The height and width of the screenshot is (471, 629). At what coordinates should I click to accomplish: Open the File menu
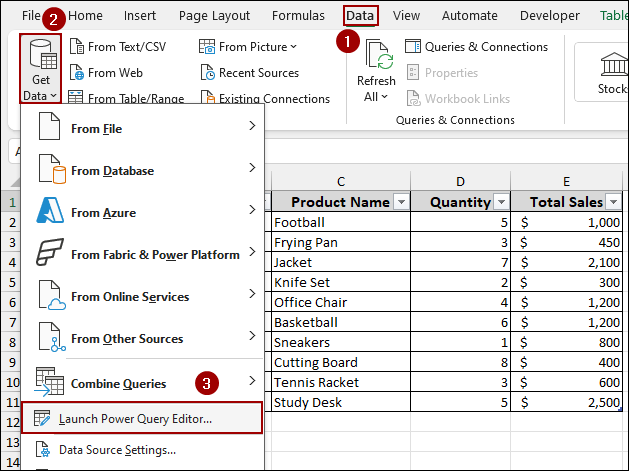tap(31, 16)
